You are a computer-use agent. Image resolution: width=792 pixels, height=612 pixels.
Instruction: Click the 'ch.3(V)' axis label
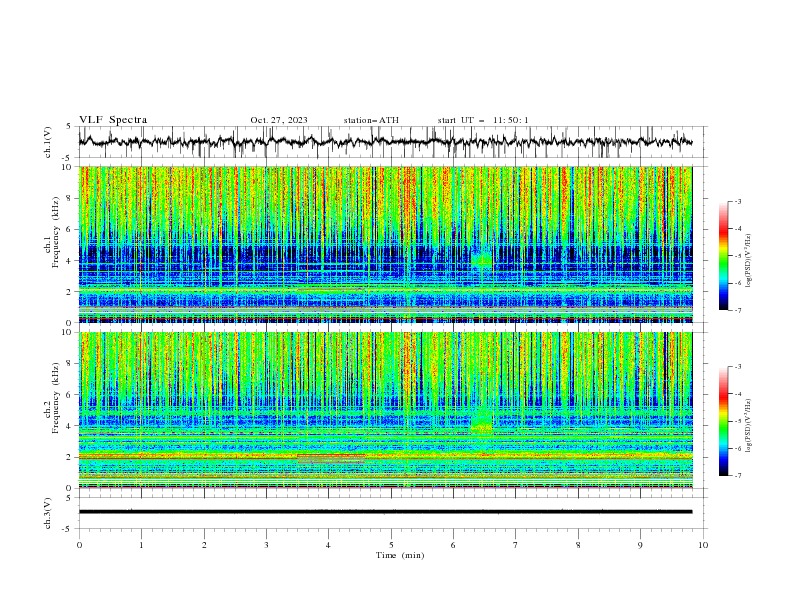48,513
